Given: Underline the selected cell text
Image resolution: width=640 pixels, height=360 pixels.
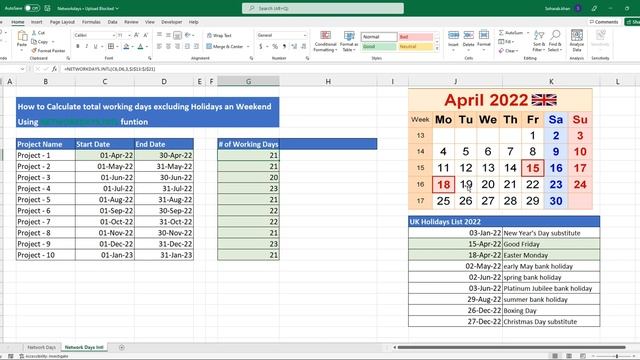Looking at the screenshot, I should (96, 47).
